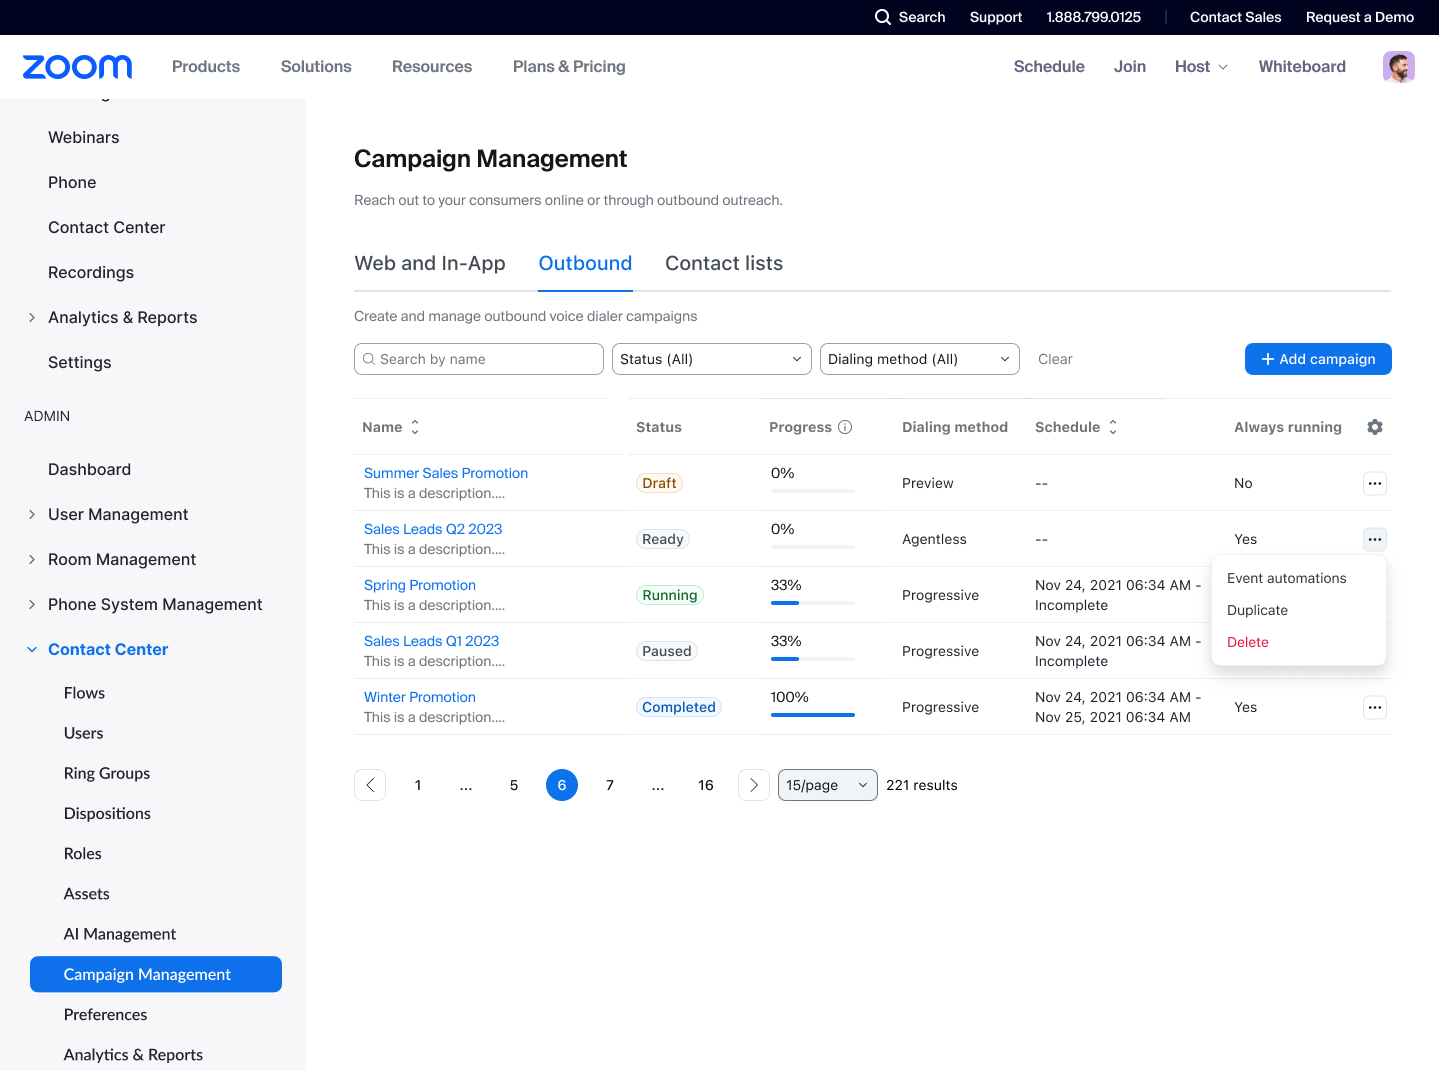Open the Status (All) dropdown

[712, 359]
